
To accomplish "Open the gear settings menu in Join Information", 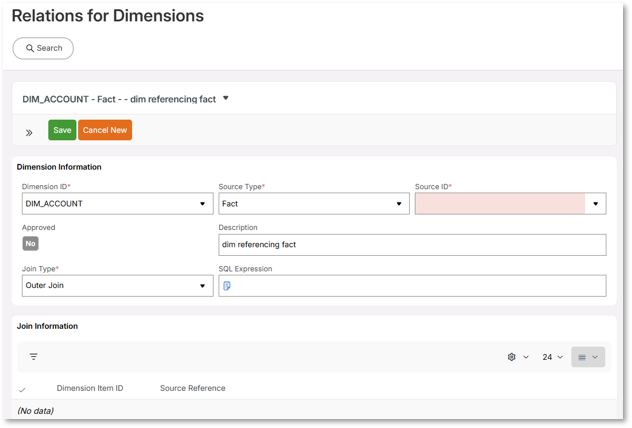I will (518, 357).
